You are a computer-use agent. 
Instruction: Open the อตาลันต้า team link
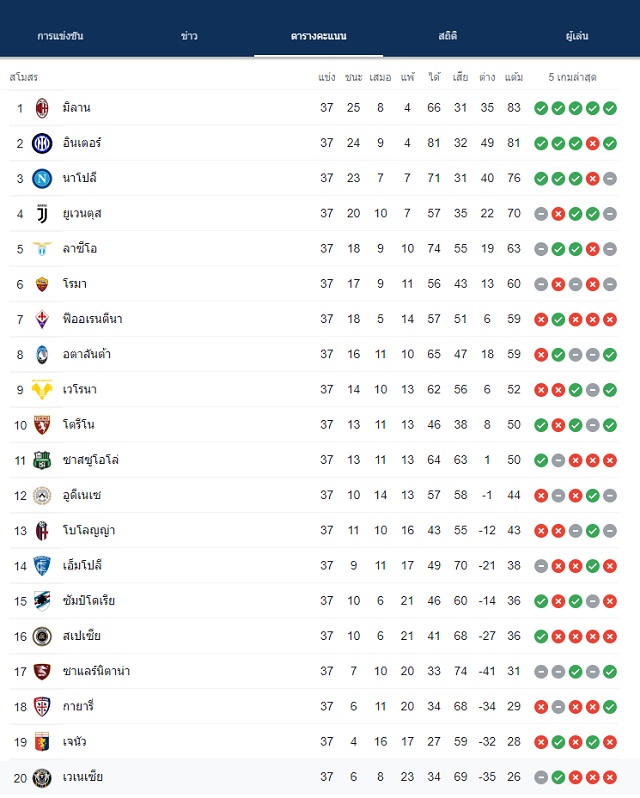click(86, 354)
